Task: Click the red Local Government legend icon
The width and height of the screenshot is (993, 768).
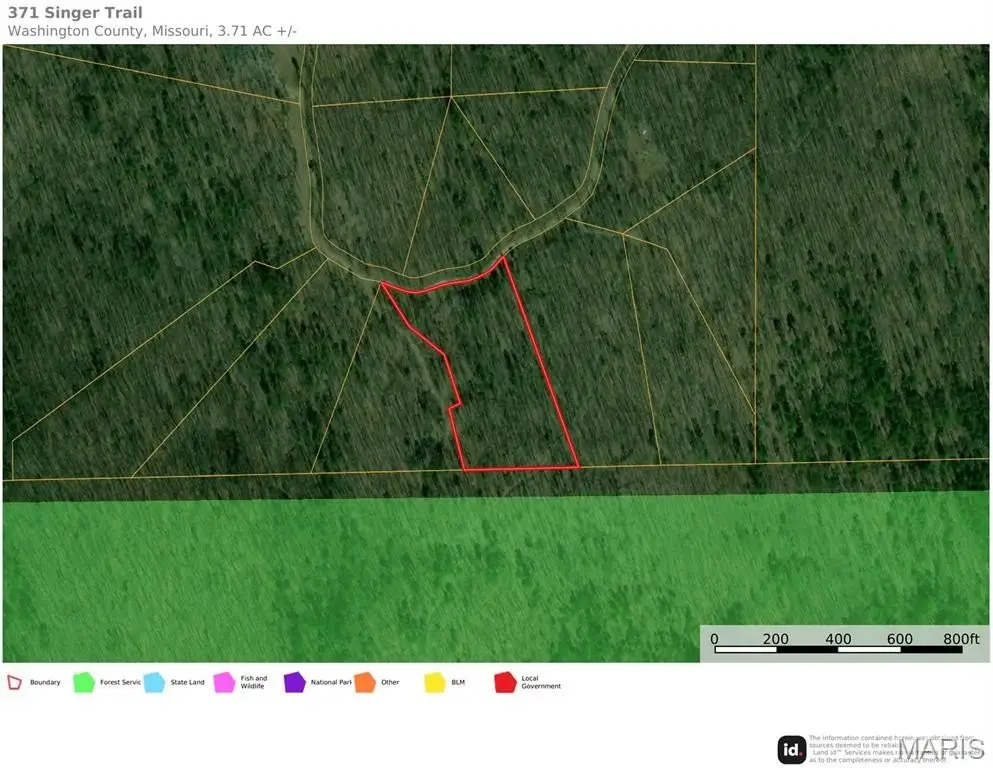Action: (x=506, y=683)
